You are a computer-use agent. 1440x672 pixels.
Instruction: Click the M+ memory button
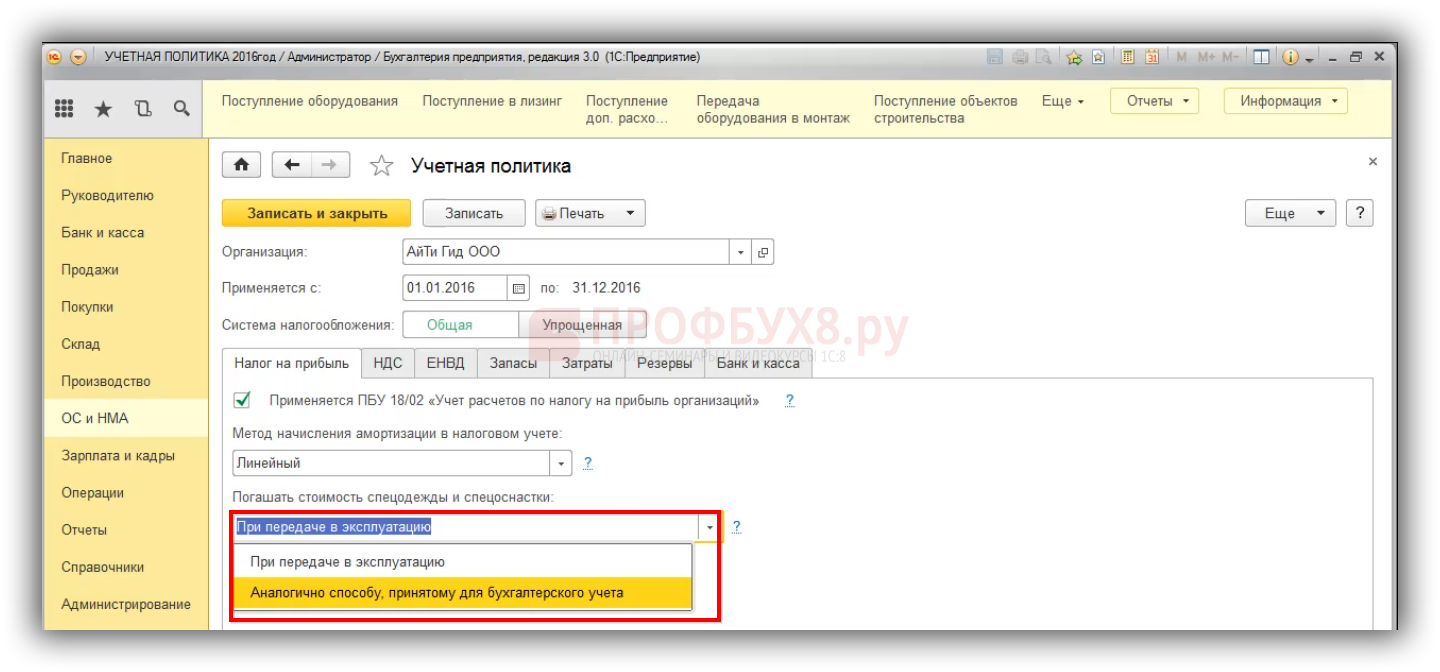tap(1205, 57)
